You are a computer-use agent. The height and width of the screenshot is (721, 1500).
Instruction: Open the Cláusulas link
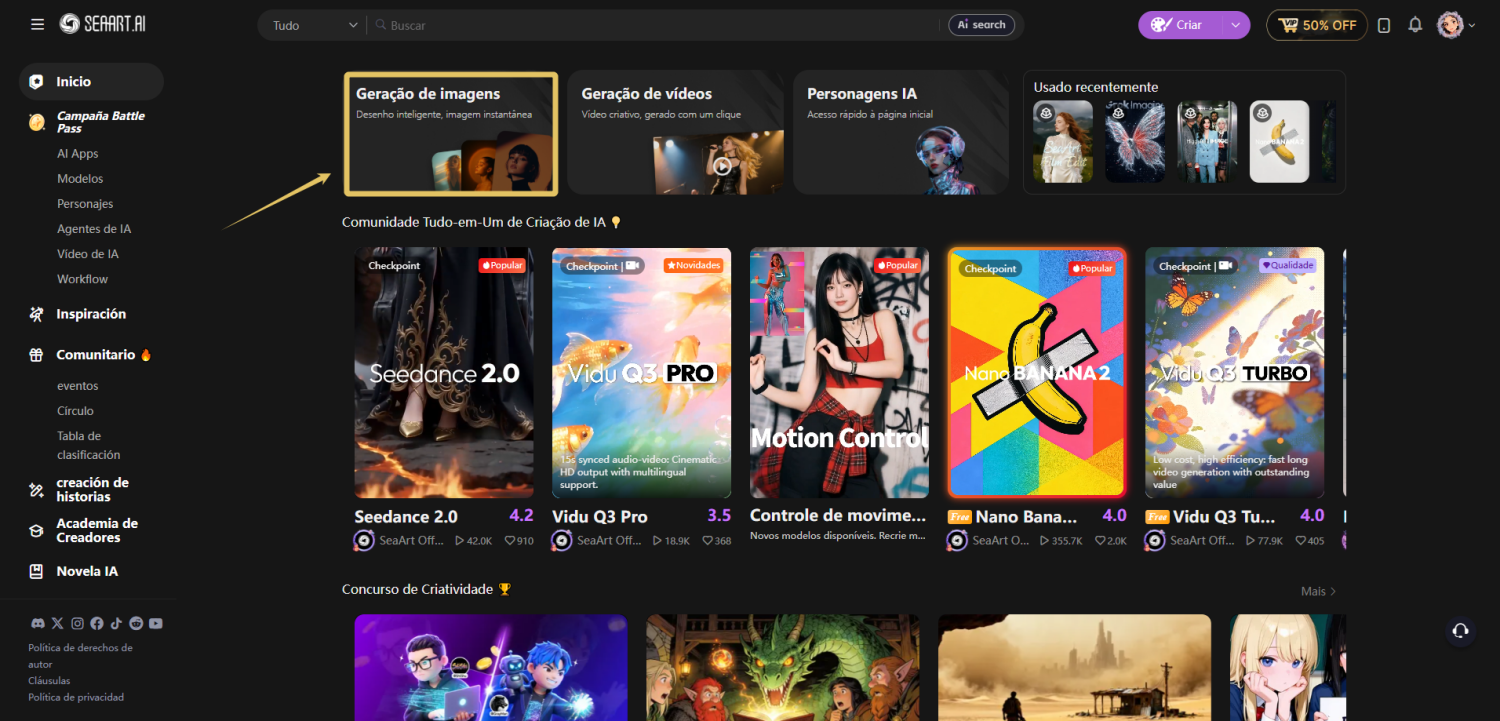point(49,681)
